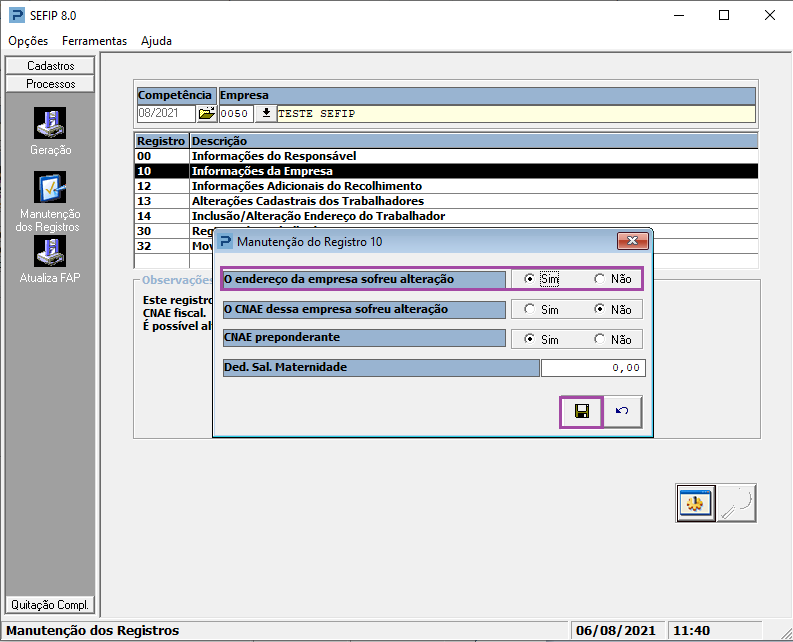
Task: Open the Opções menu
Action: (28, 41)
